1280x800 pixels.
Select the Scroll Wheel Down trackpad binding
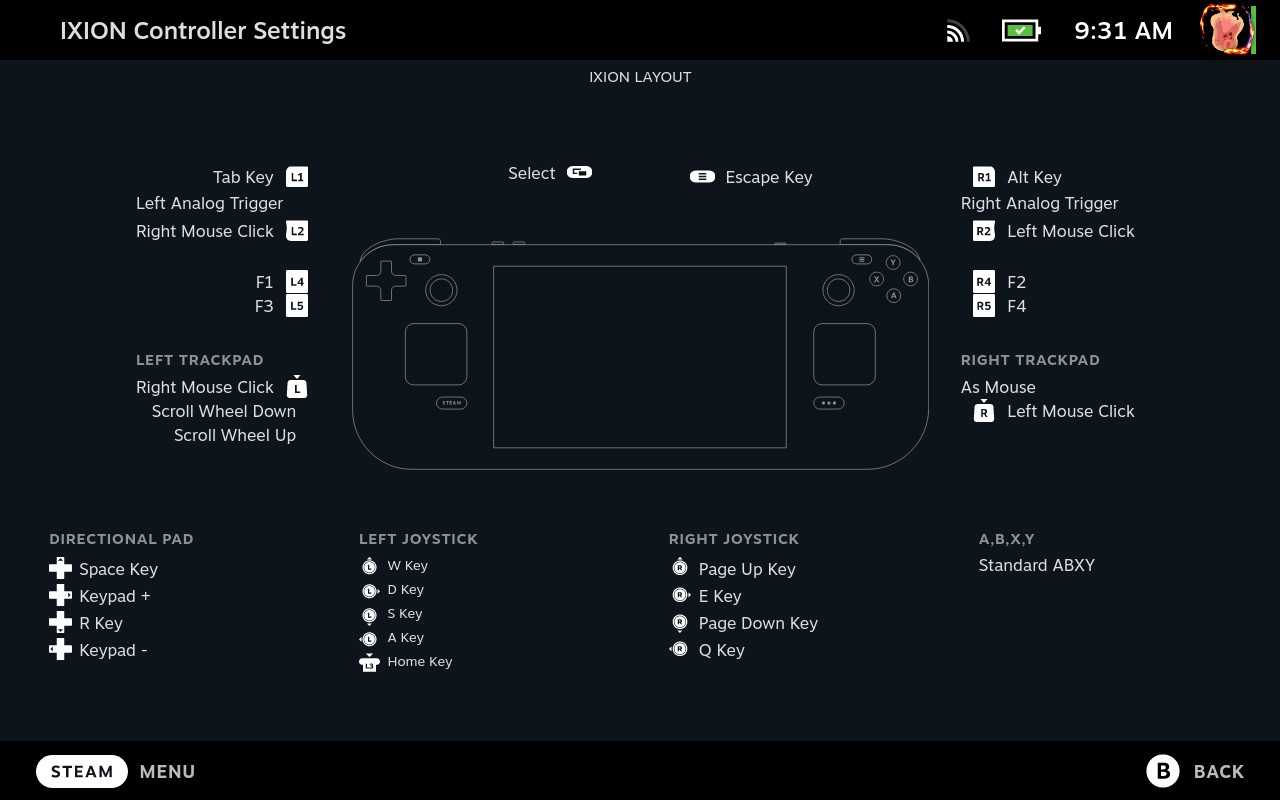pyautogui.click(x=224, y=411)
